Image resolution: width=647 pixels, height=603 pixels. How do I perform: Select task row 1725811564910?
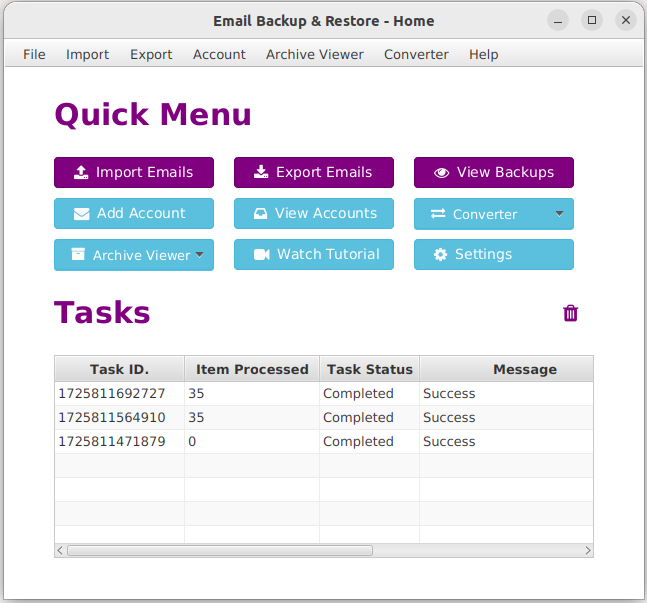[x=324, y=417]
